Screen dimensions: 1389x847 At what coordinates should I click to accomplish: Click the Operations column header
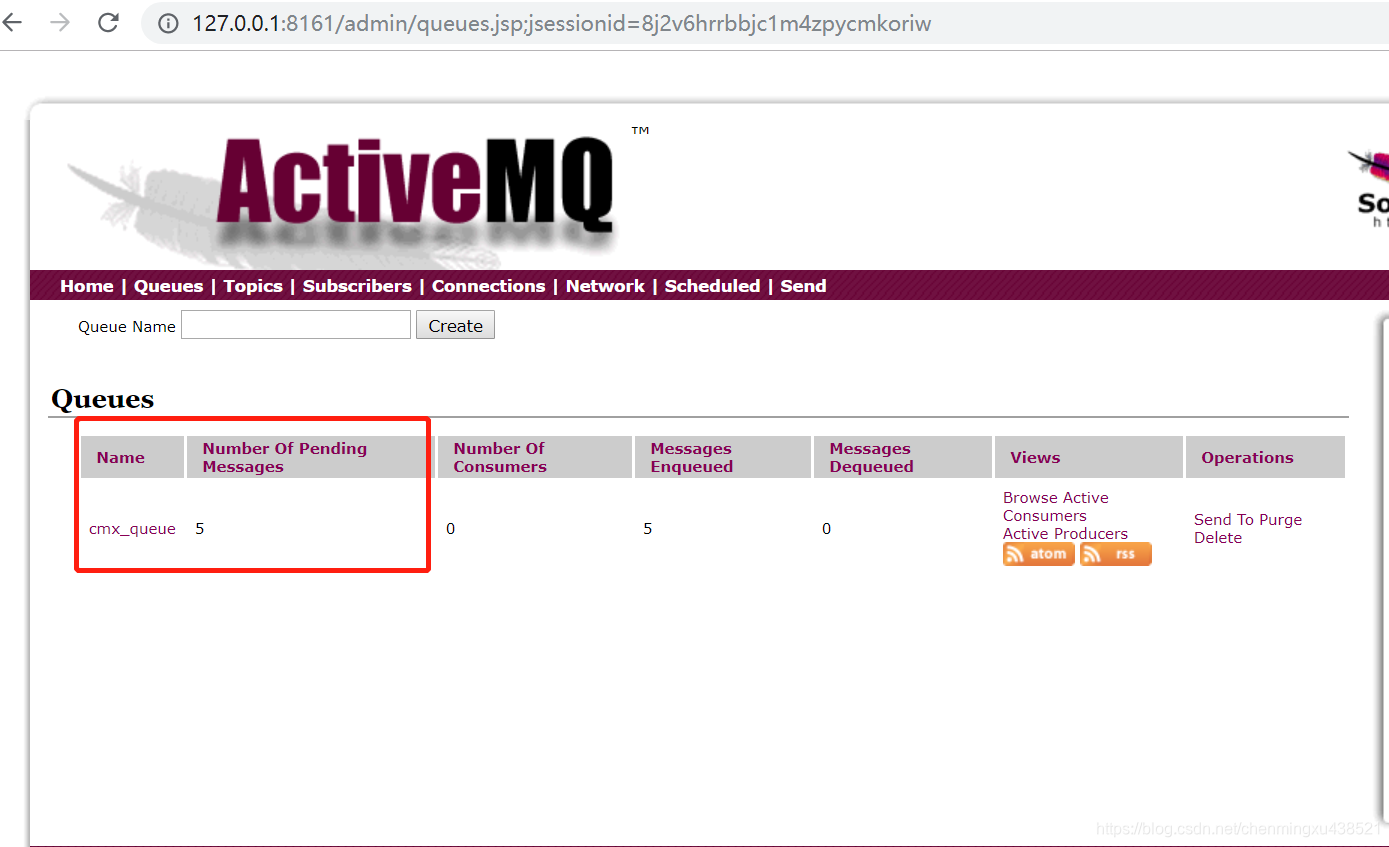(x=1265, y=457)
